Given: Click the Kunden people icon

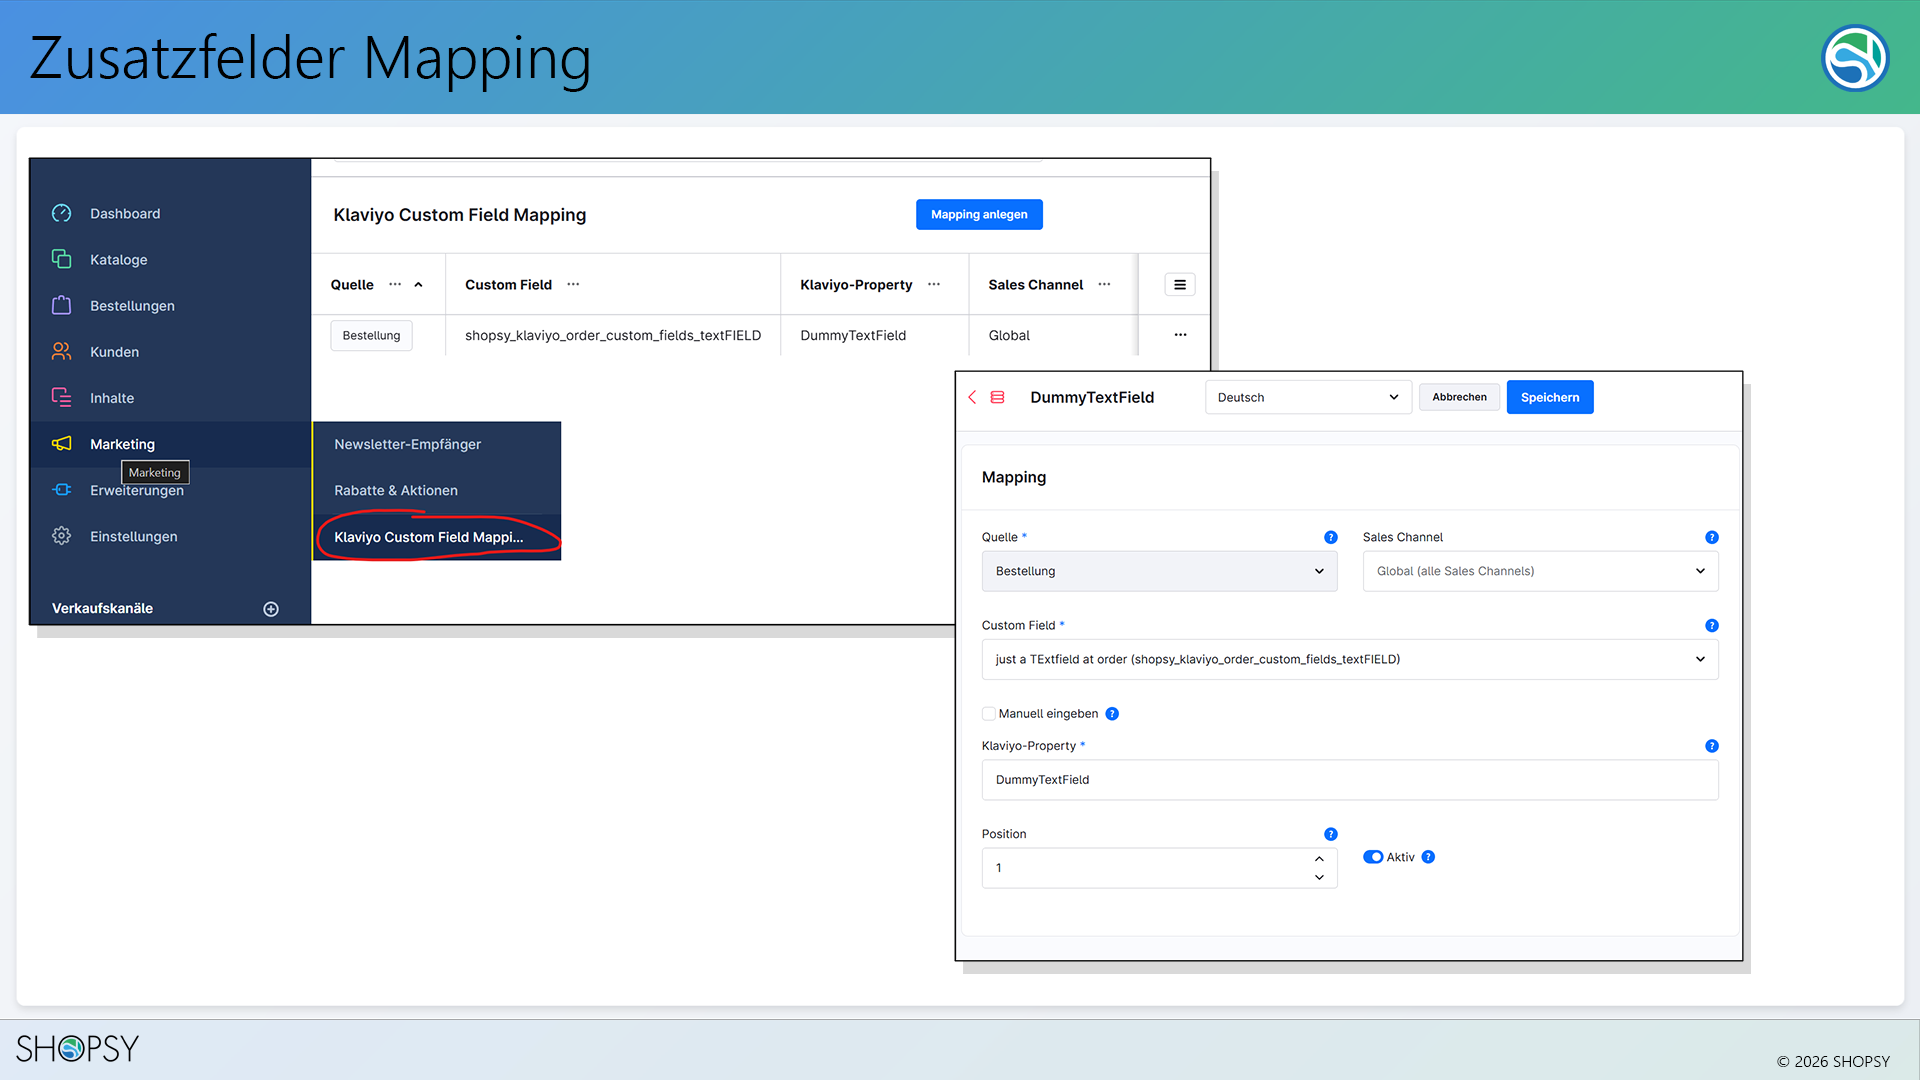Looking at the screenshot, I should [x=62, y=351].
